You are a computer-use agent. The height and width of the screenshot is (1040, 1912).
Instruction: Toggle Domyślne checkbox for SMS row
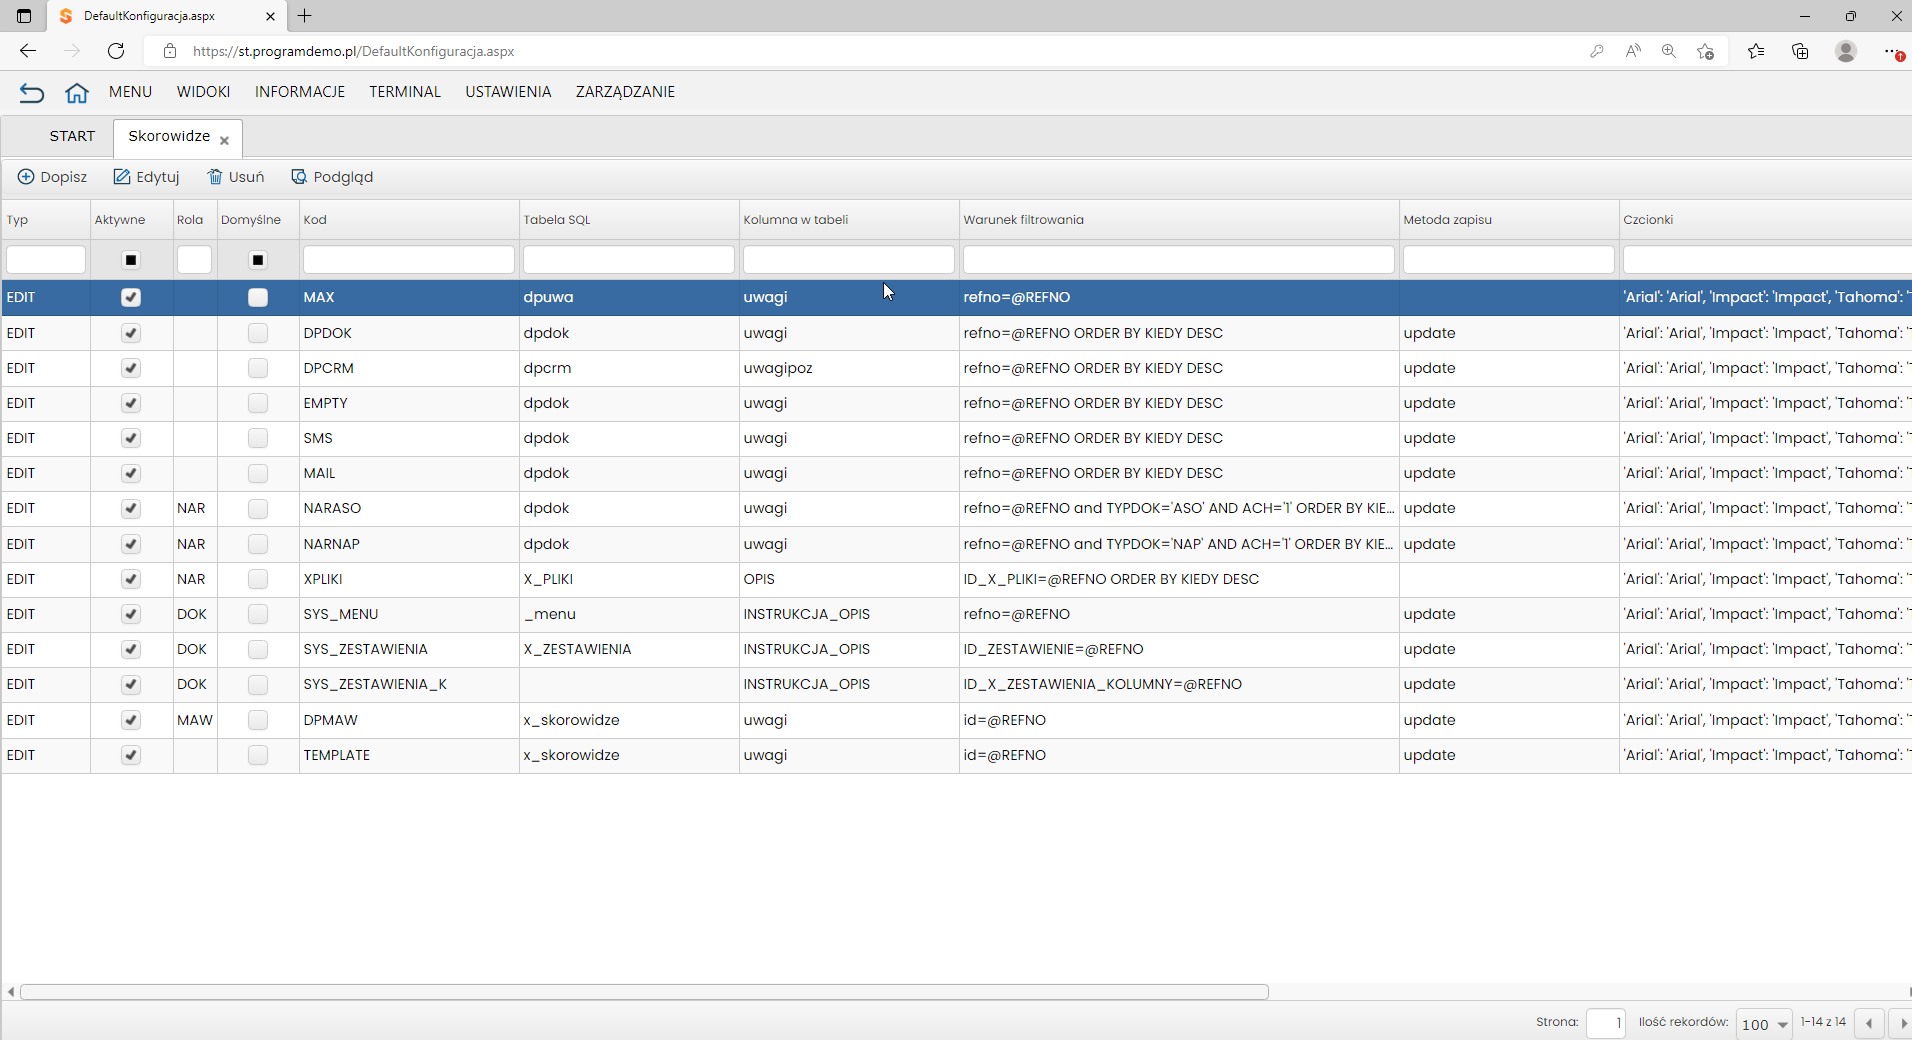(258, 438)
